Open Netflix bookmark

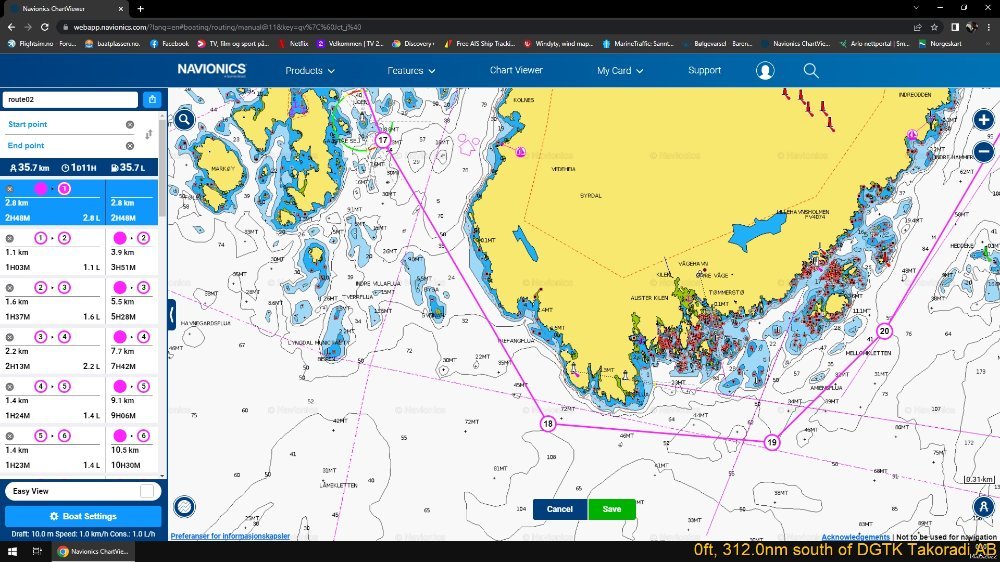click(x=293, y=43)
